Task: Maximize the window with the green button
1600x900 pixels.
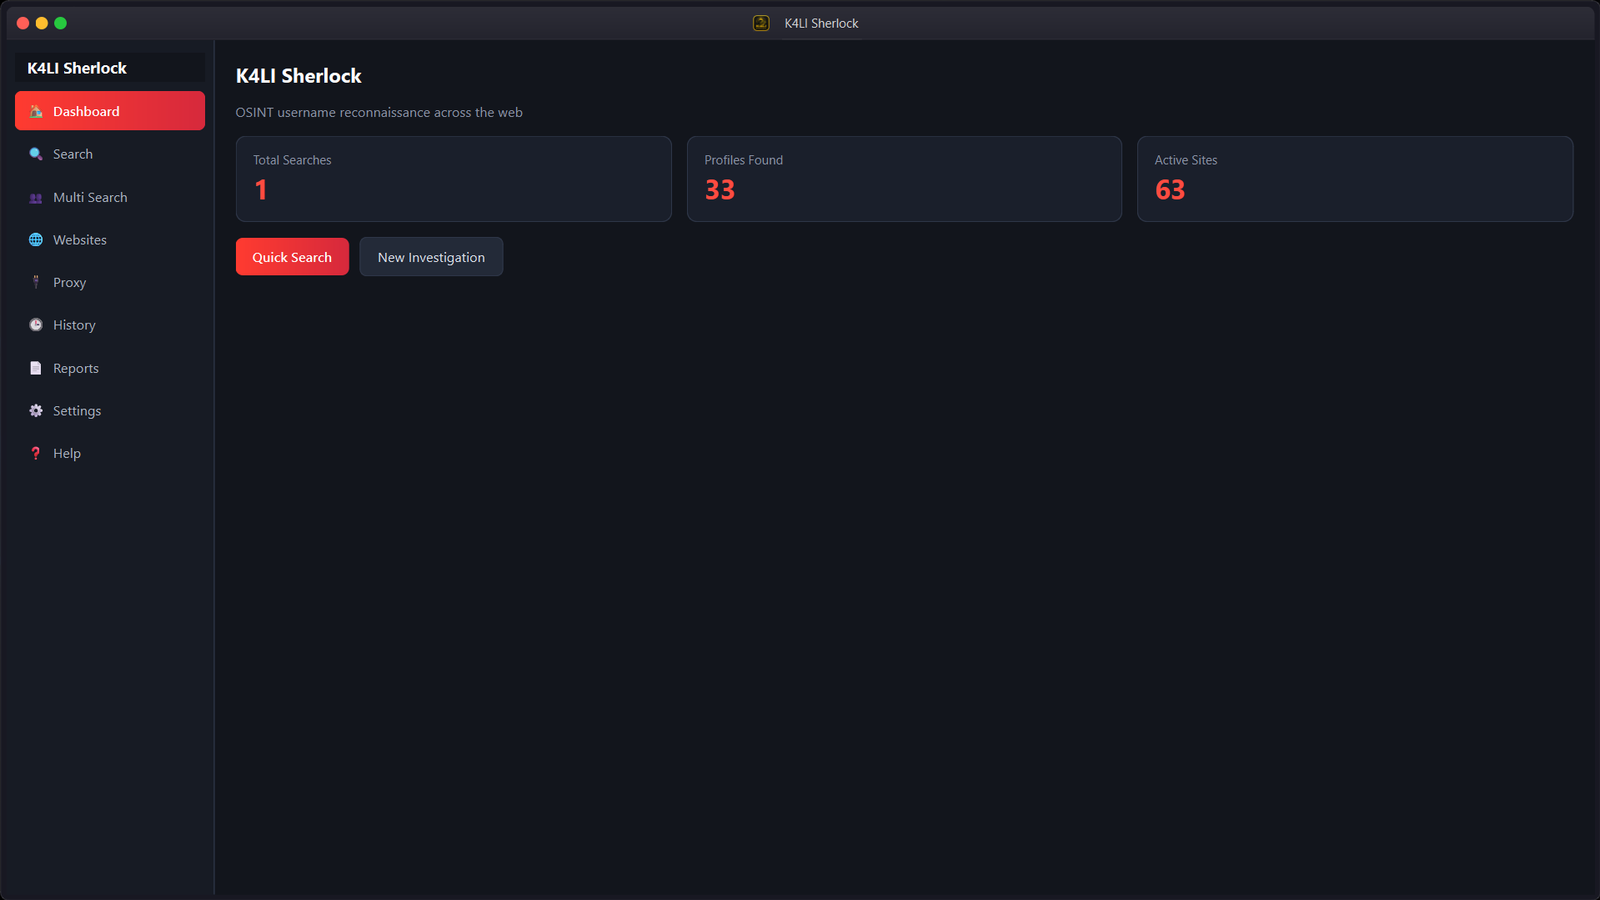Action: click(60, 23)
